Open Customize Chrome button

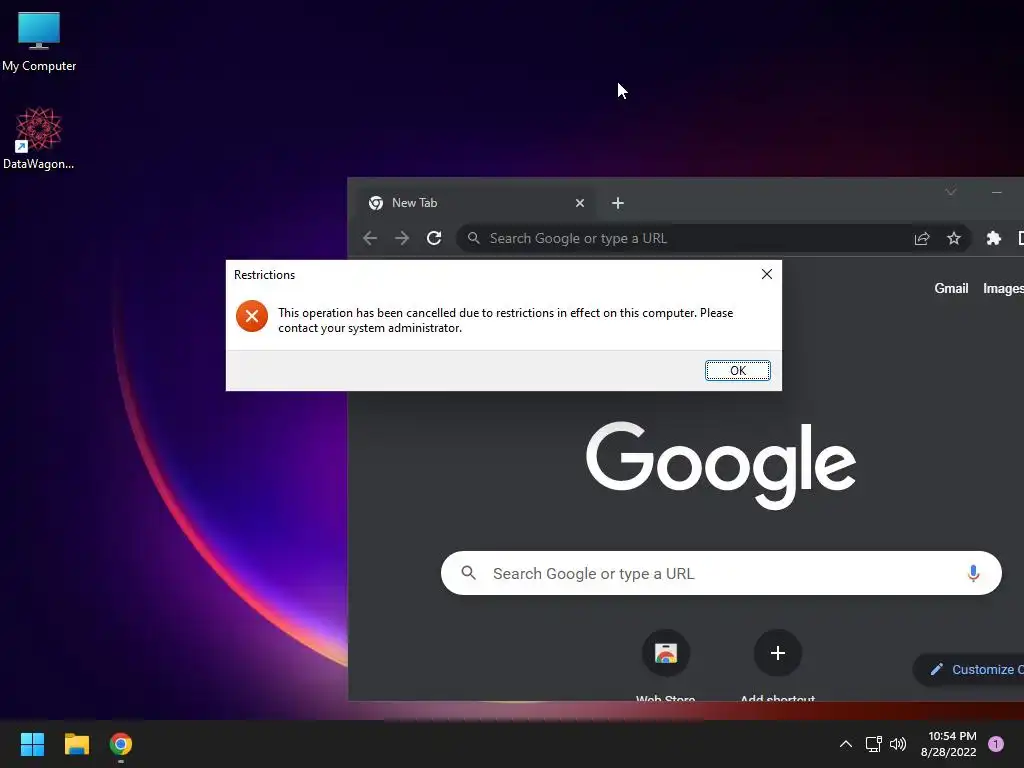point(969,669)
